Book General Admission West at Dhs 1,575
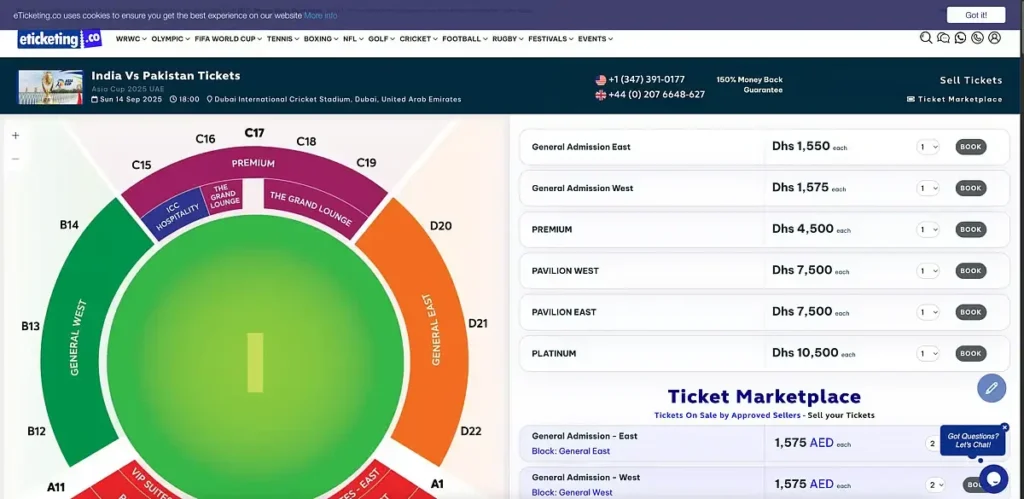The width and height of the screenshot is (1024, 499). (970, 188)
